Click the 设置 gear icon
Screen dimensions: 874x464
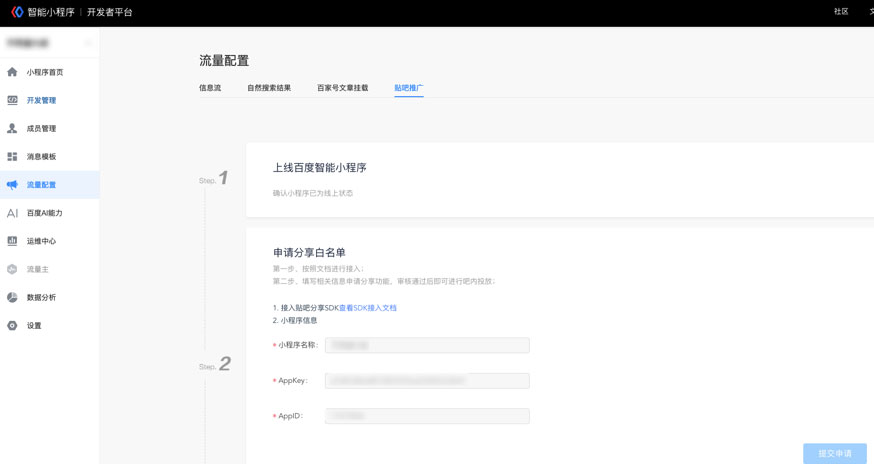(12, 325)
